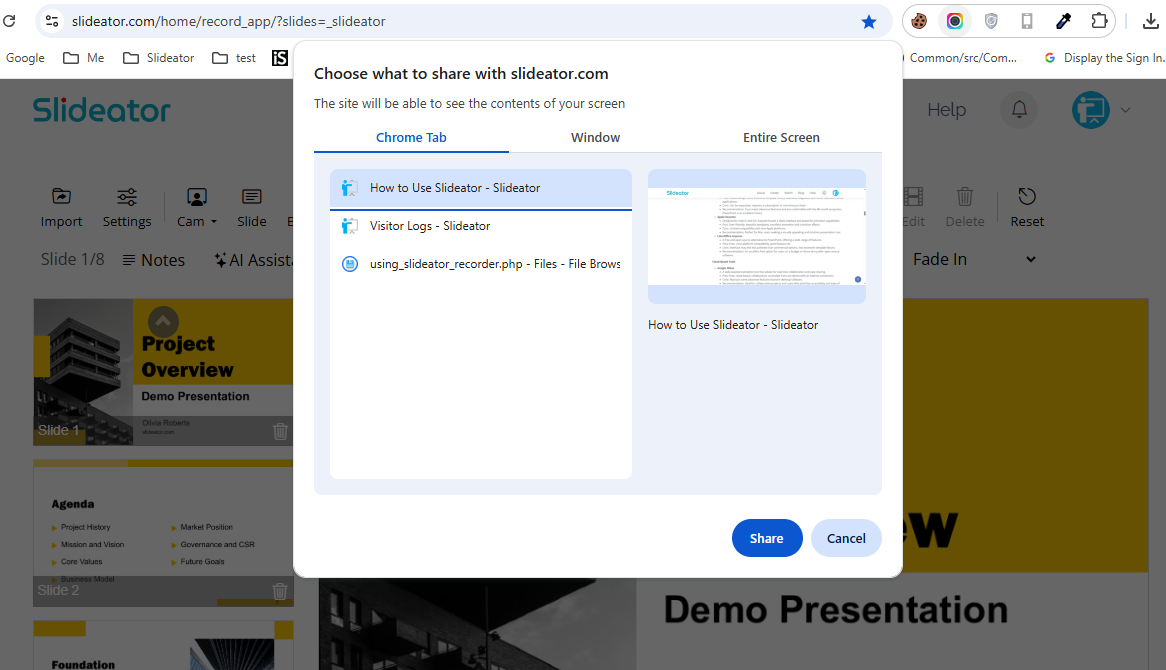Screen dimensions: 1166x670
Task: Click the browser reload icon
Action: 9,21
